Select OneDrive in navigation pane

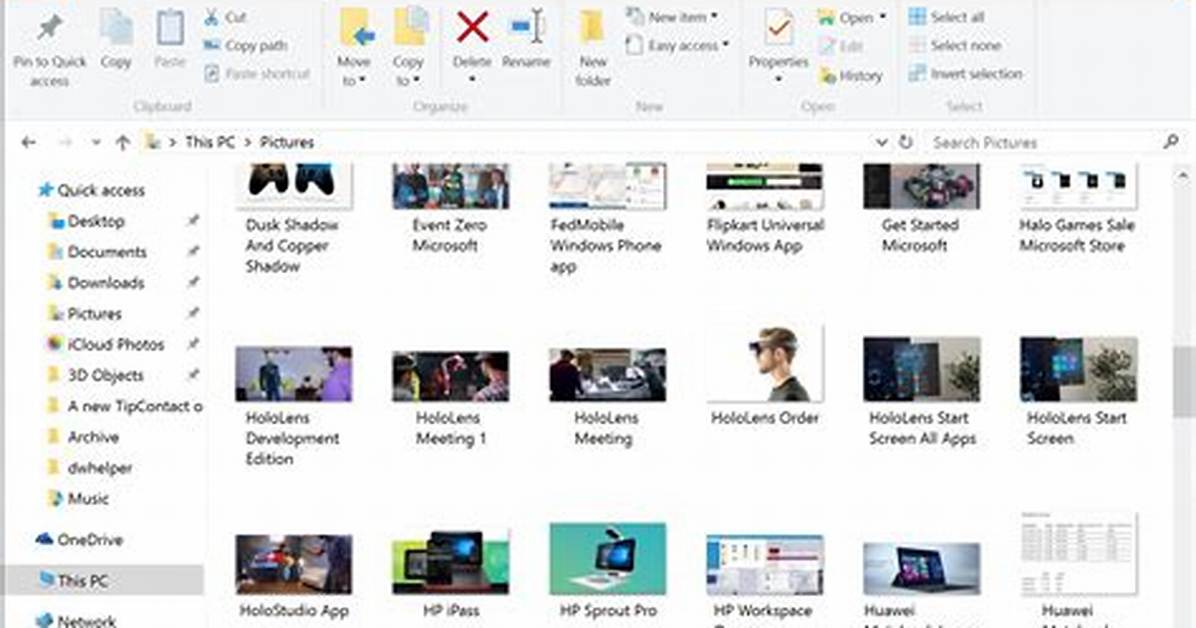point(79,539)
